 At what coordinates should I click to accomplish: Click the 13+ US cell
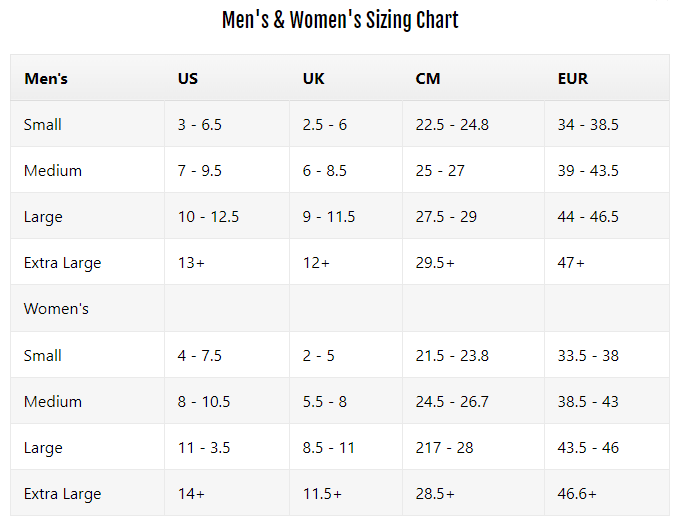[x=192, y=263]
